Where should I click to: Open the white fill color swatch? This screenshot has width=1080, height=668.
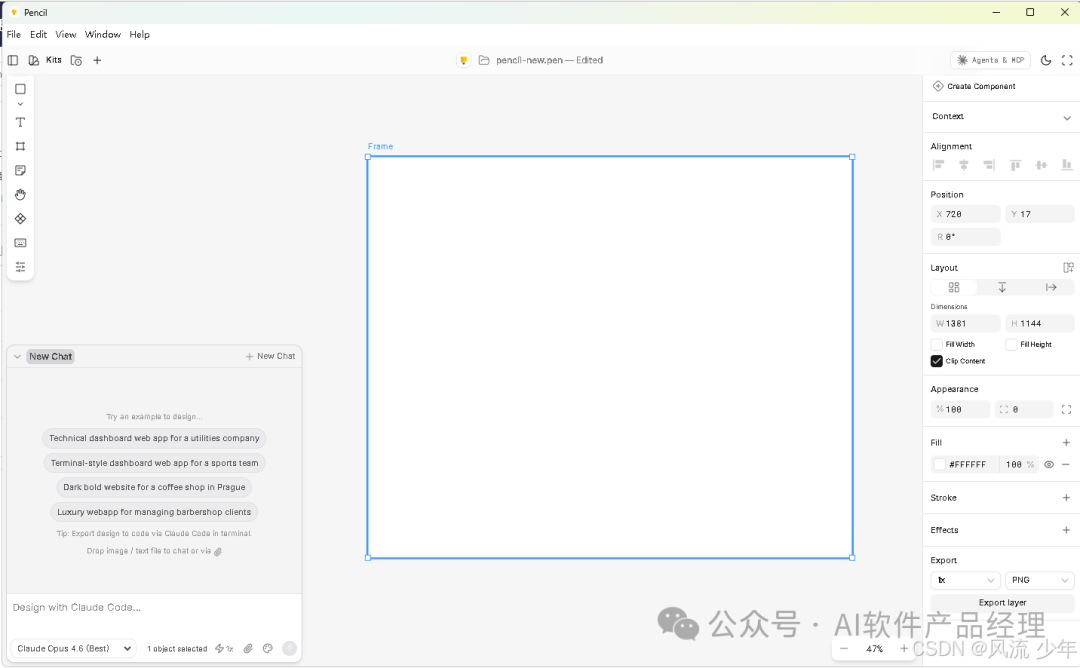[x=939, y=465]
